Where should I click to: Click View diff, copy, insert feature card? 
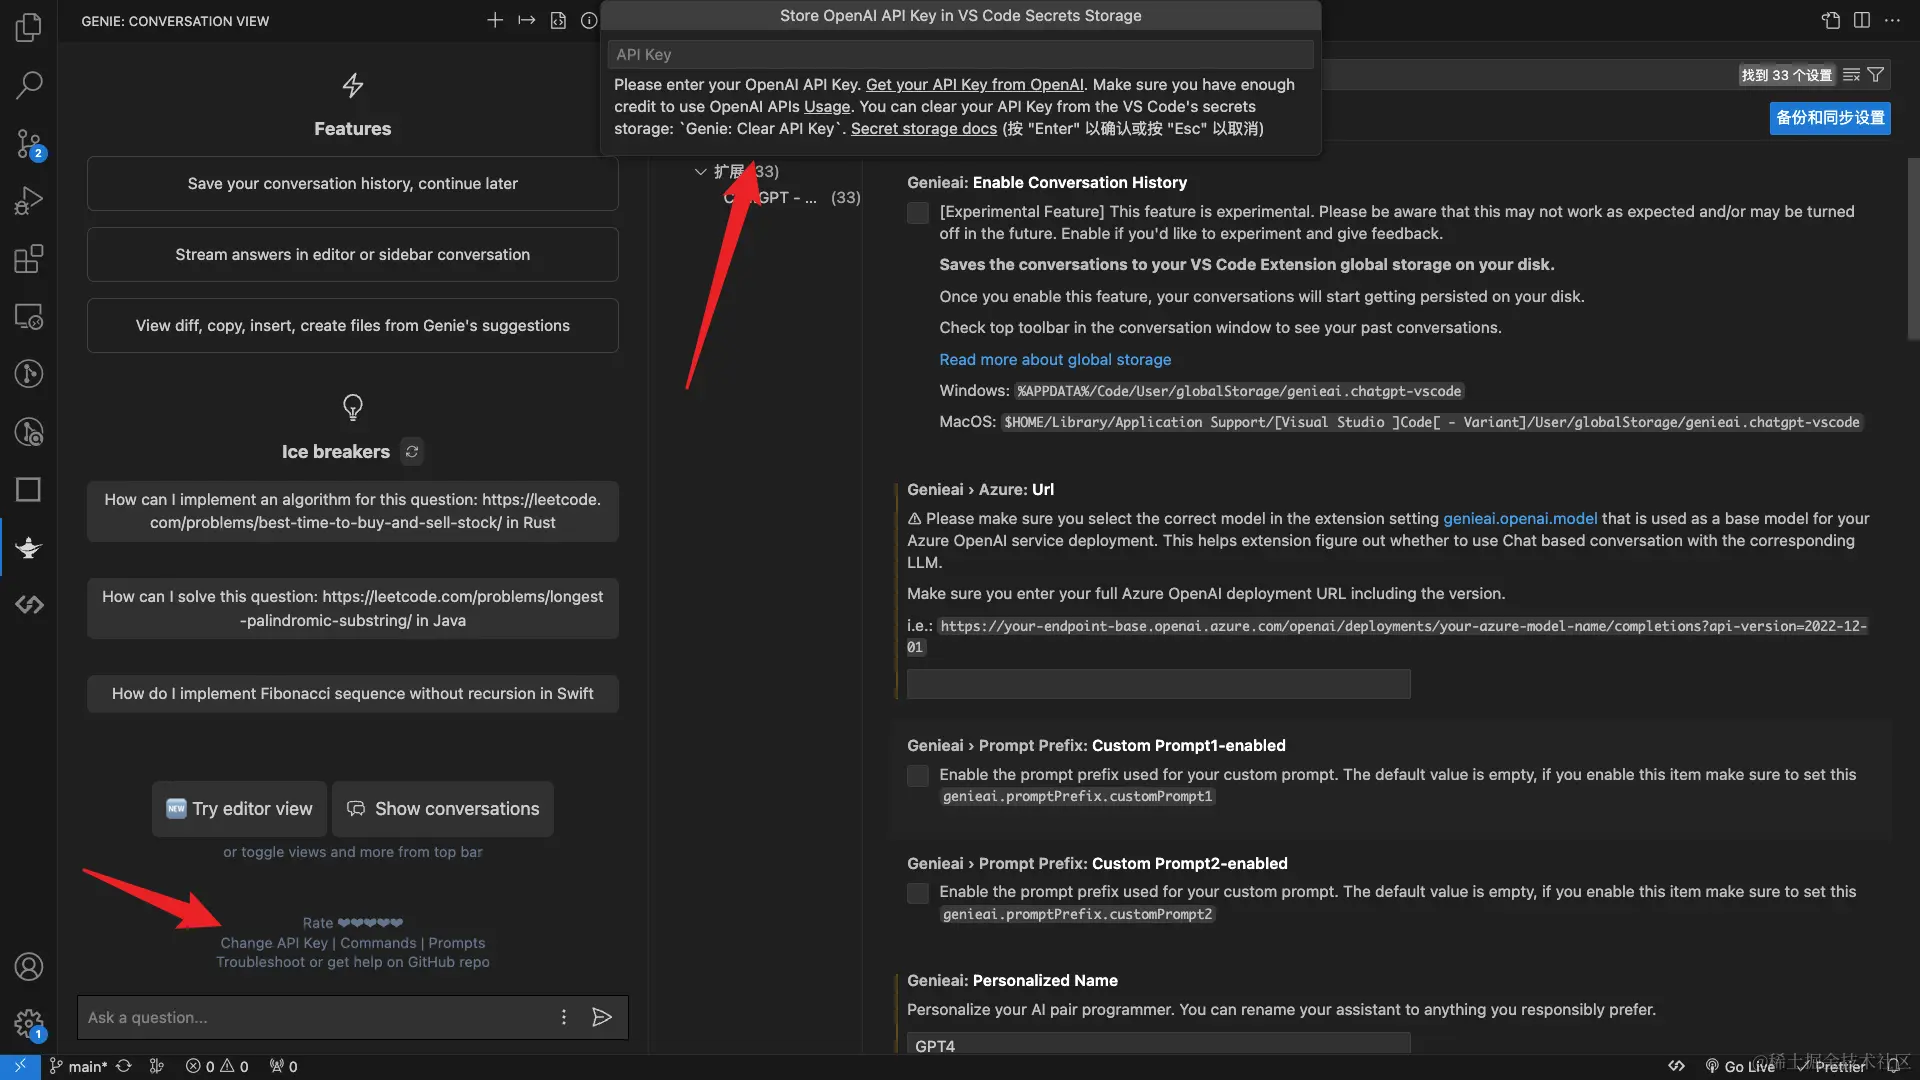click(x=353, y=325)
